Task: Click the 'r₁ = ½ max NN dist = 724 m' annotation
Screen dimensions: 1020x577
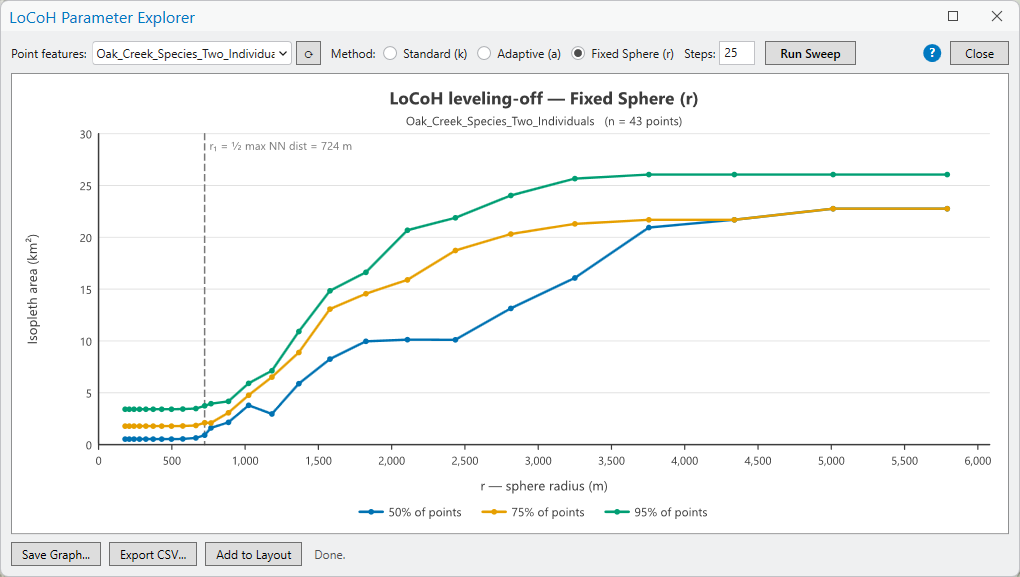Action: [280, 146]
